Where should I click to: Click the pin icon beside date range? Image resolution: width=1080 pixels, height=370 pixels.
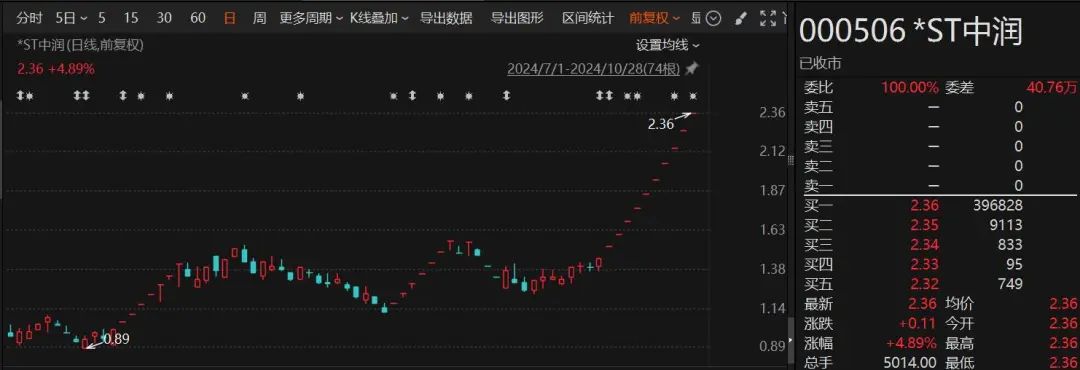[x=692, y=69]
